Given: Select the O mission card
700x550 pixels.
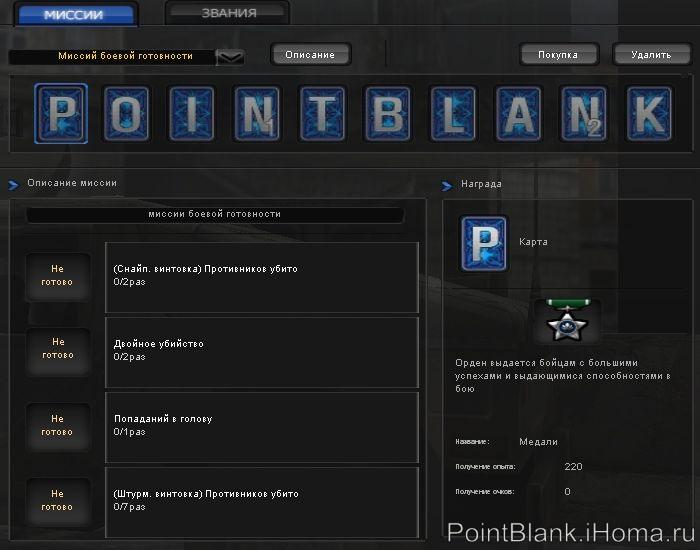Looking at the screenshot, I should click(126, 113).
